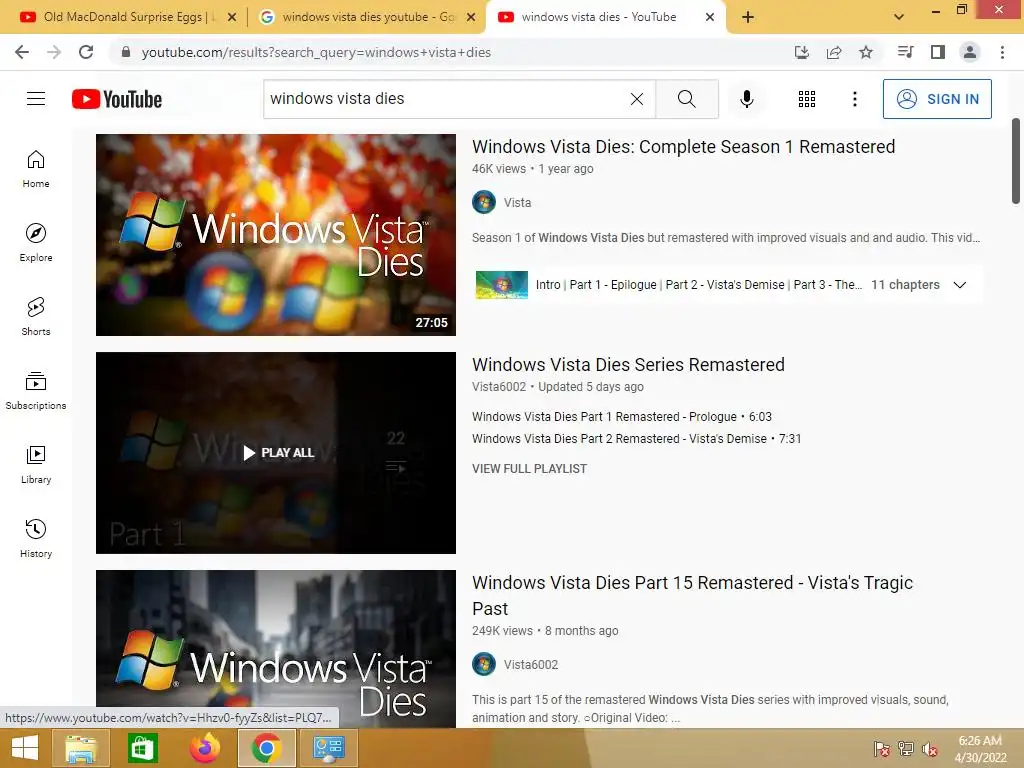Click the SIGN IN button

click(937, 99)
